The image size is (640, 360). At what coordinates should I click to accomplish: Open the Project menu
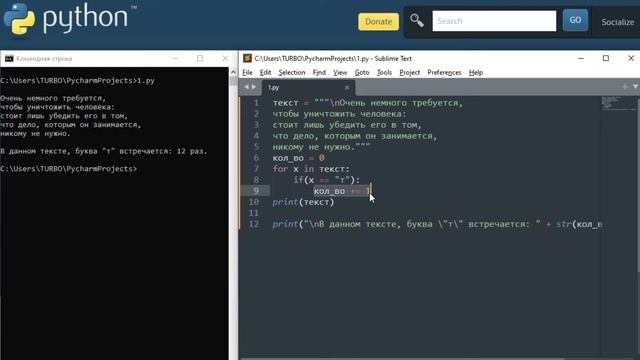409,73
